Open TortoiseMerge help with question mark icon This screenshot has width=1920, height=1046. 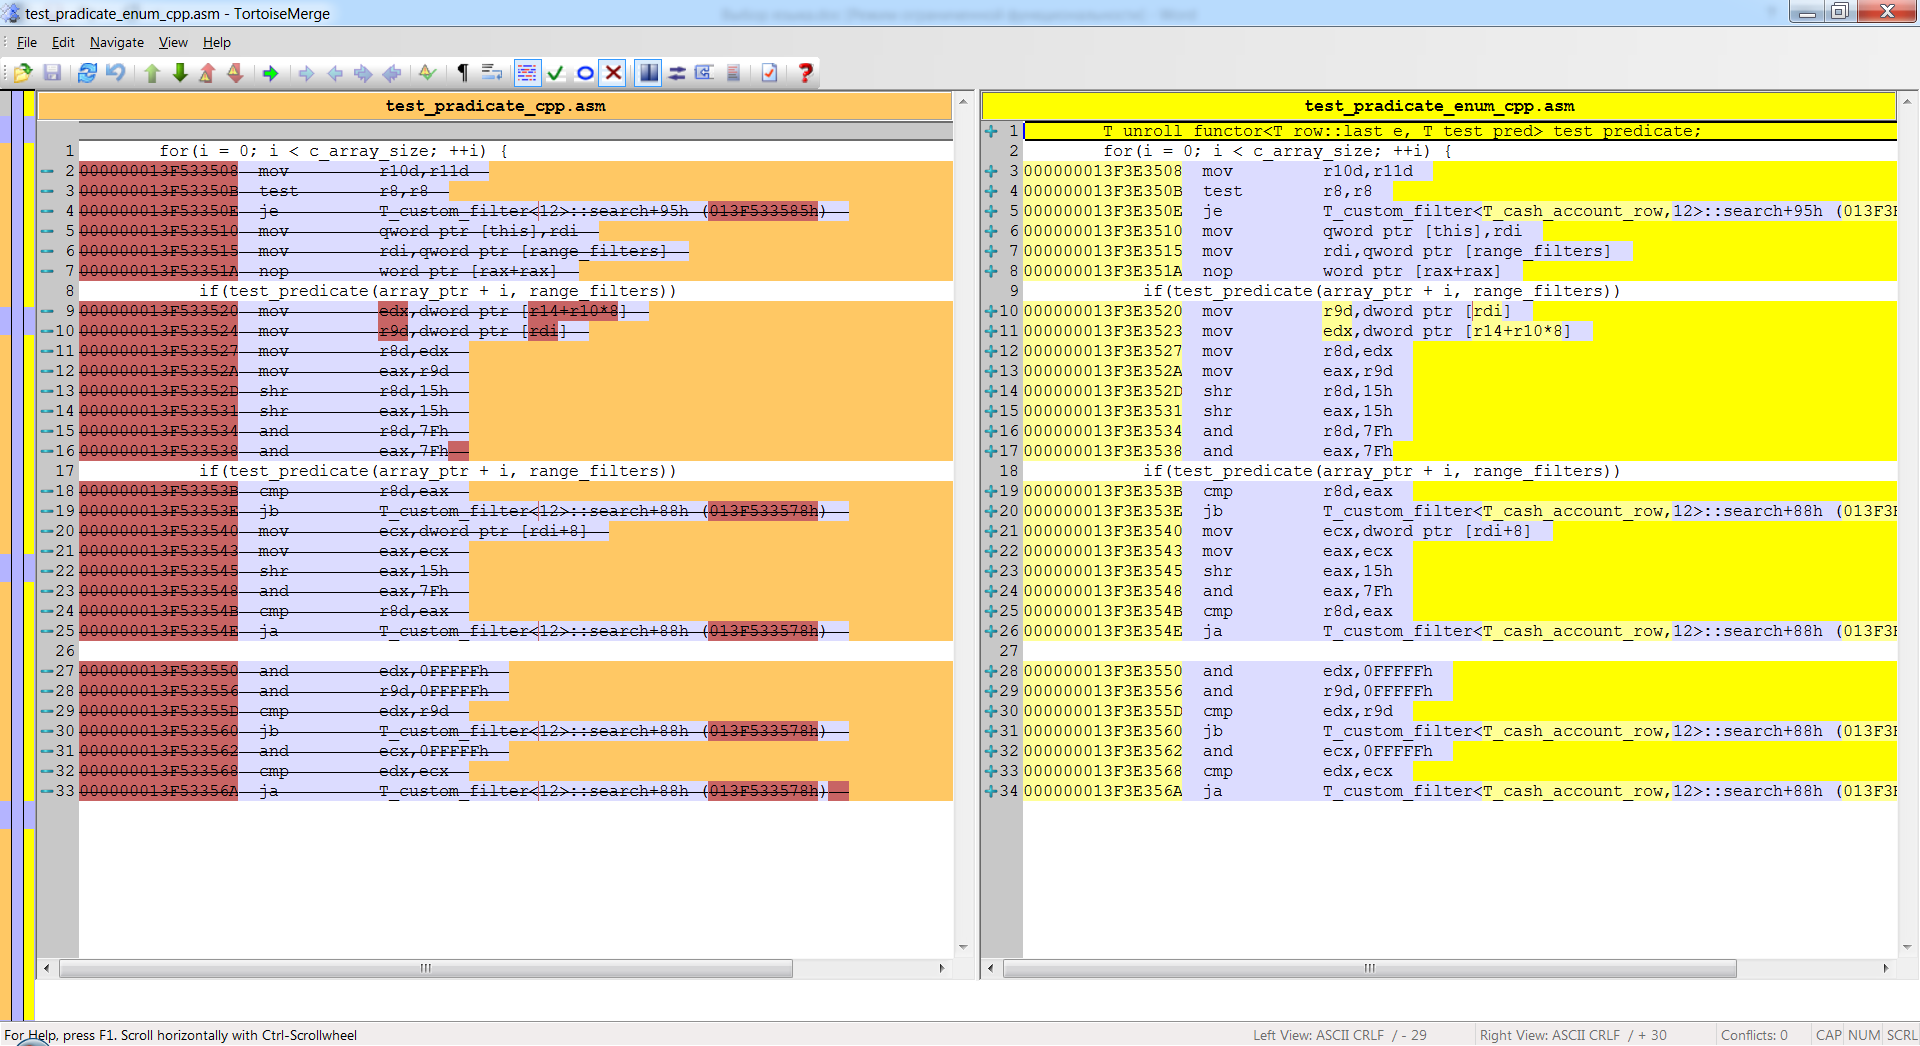tap(805, 72)
